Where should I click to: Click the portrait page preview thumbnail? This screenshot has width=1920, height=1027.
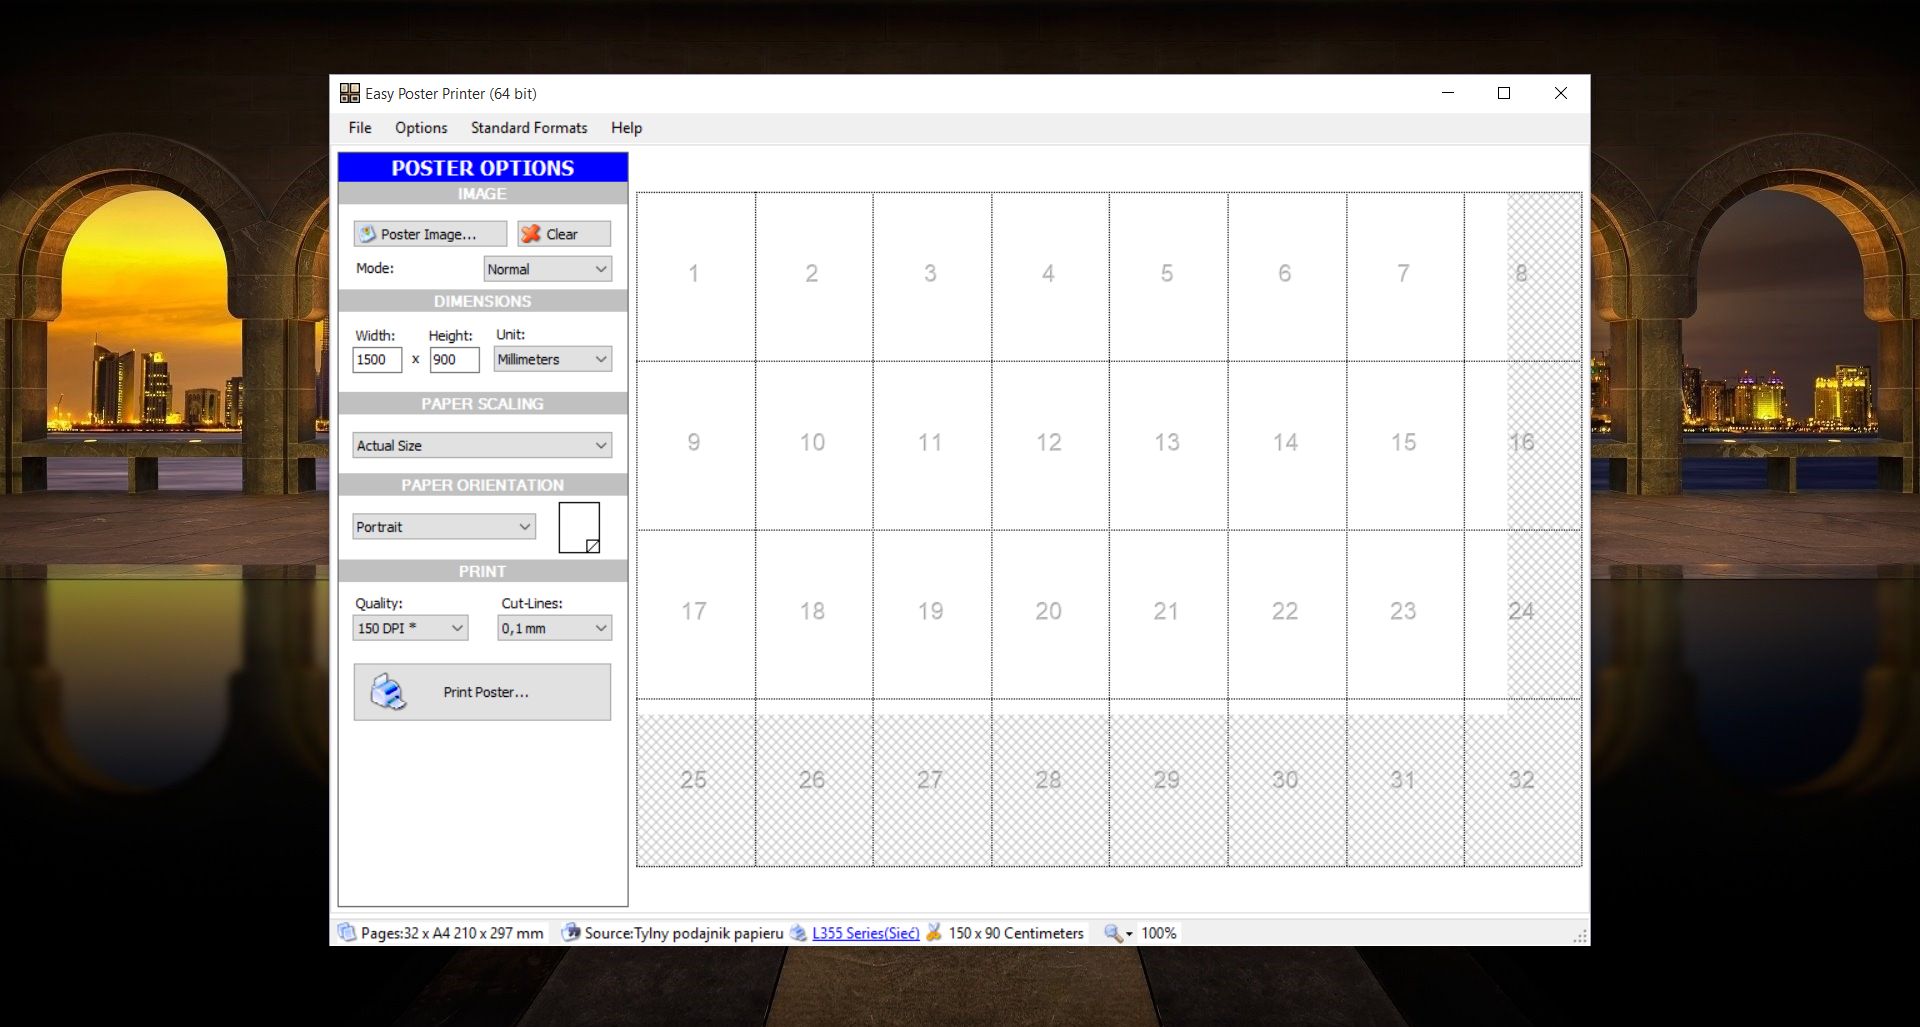coord(578,527)
